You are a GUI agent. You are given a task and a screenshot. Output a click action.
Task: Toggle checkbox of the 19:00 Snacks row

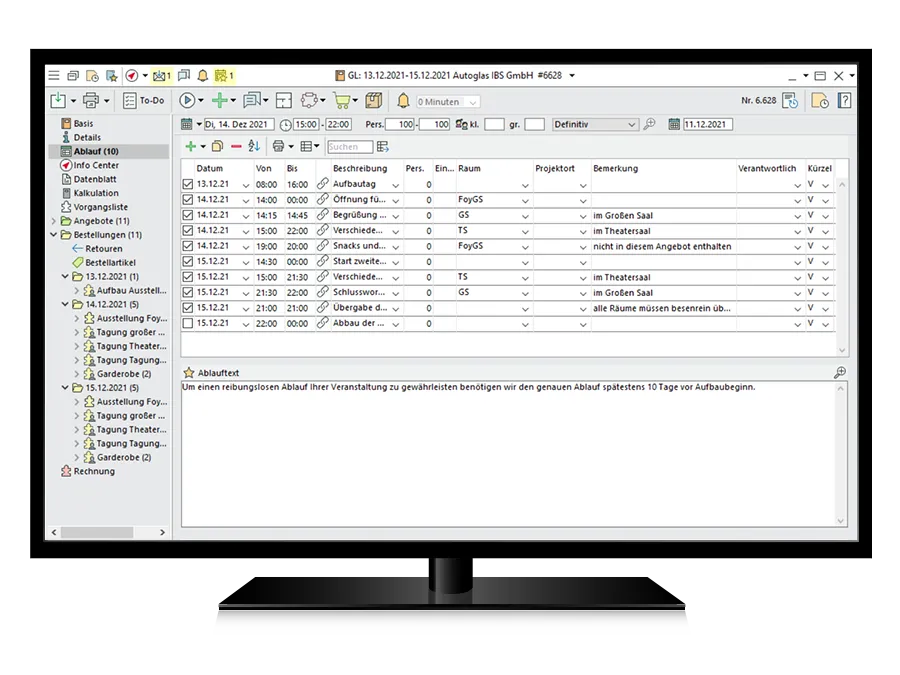tap(188, 246)
